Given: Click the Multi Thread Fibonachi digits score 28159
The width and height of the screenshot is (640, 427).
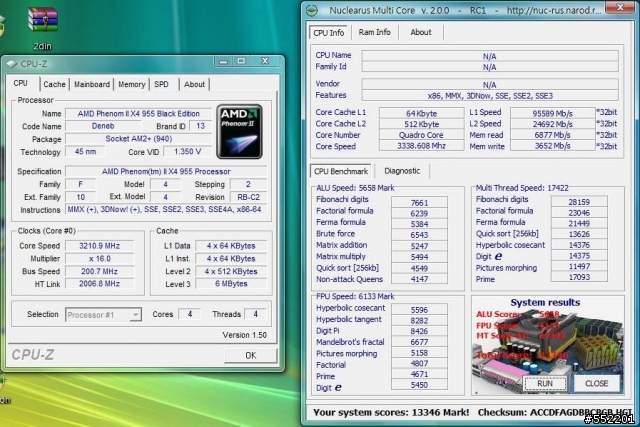Looking at the screenshot, I should click(579, 202).
